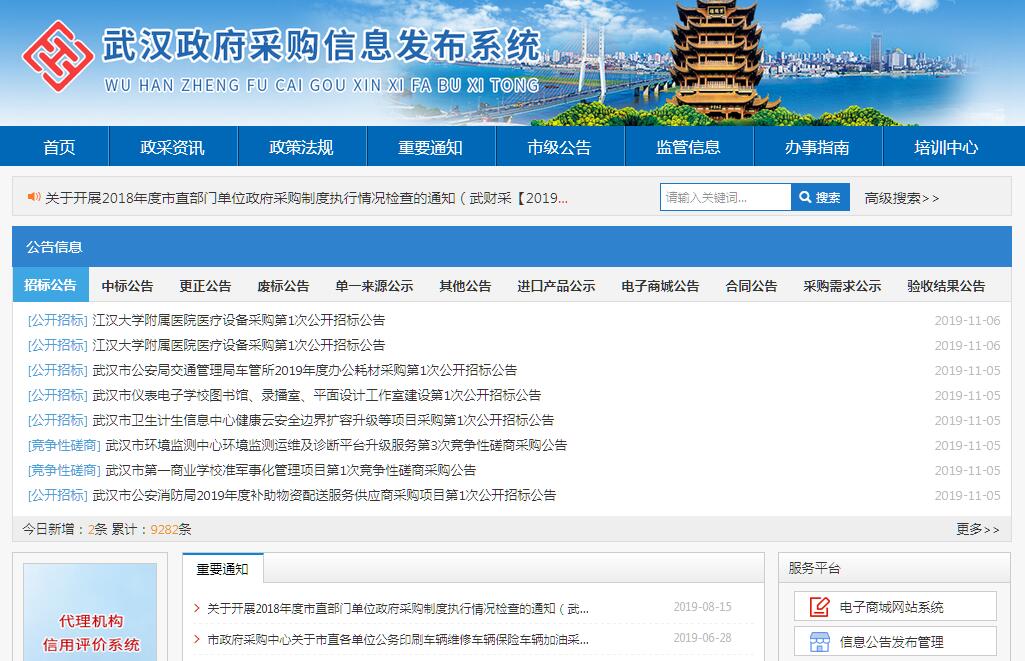Expand announcements list via 更多>> link
Image resolution: width=1025 pixels, height=661 pixels.
coord(977,529)
